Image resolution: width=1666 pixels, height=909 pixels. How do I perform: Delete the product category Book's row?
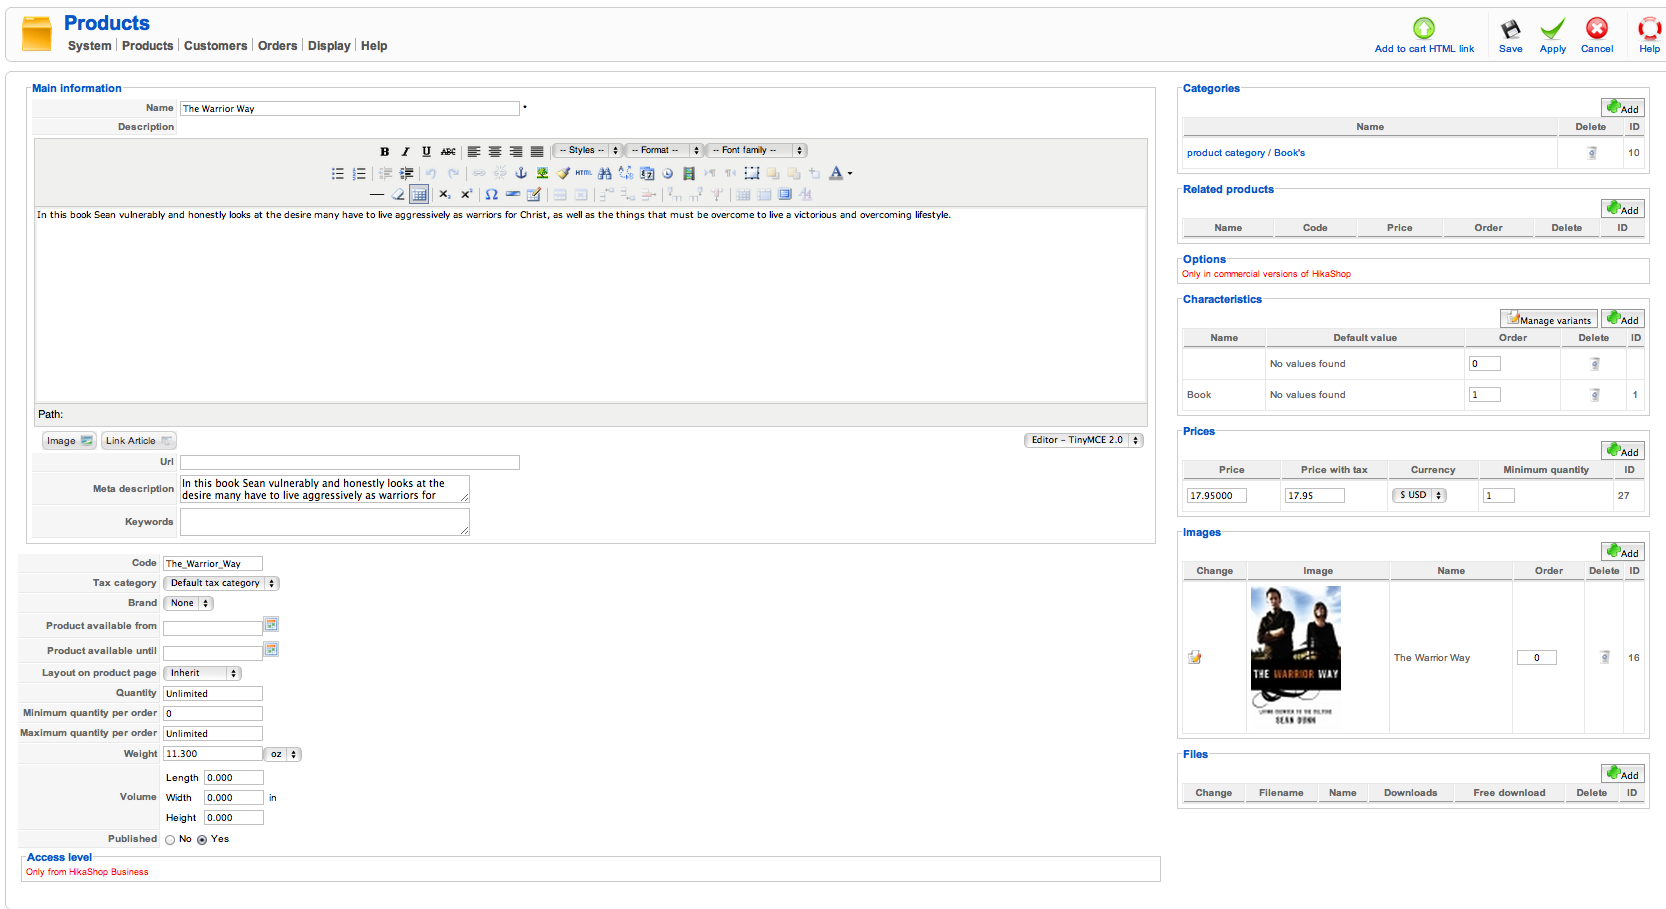click(x=1591, y=153)
